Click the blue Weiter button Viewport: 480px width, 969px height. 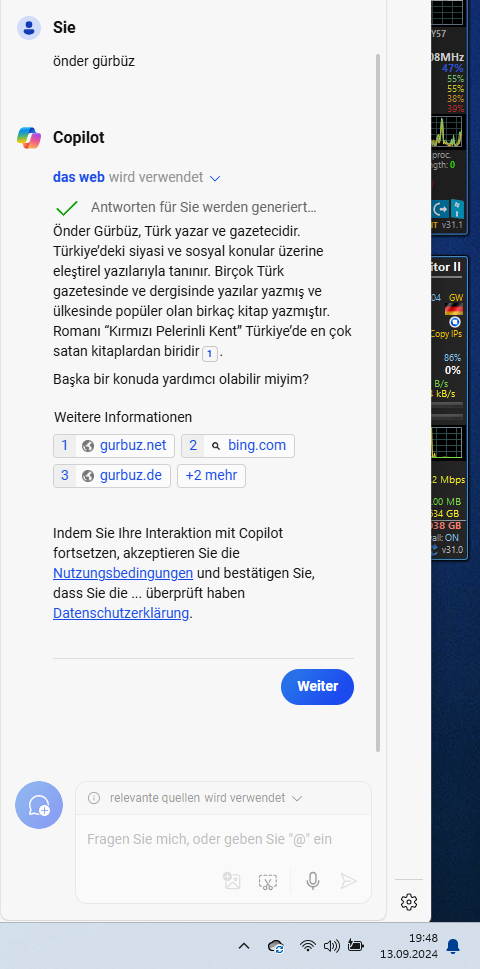318,687
